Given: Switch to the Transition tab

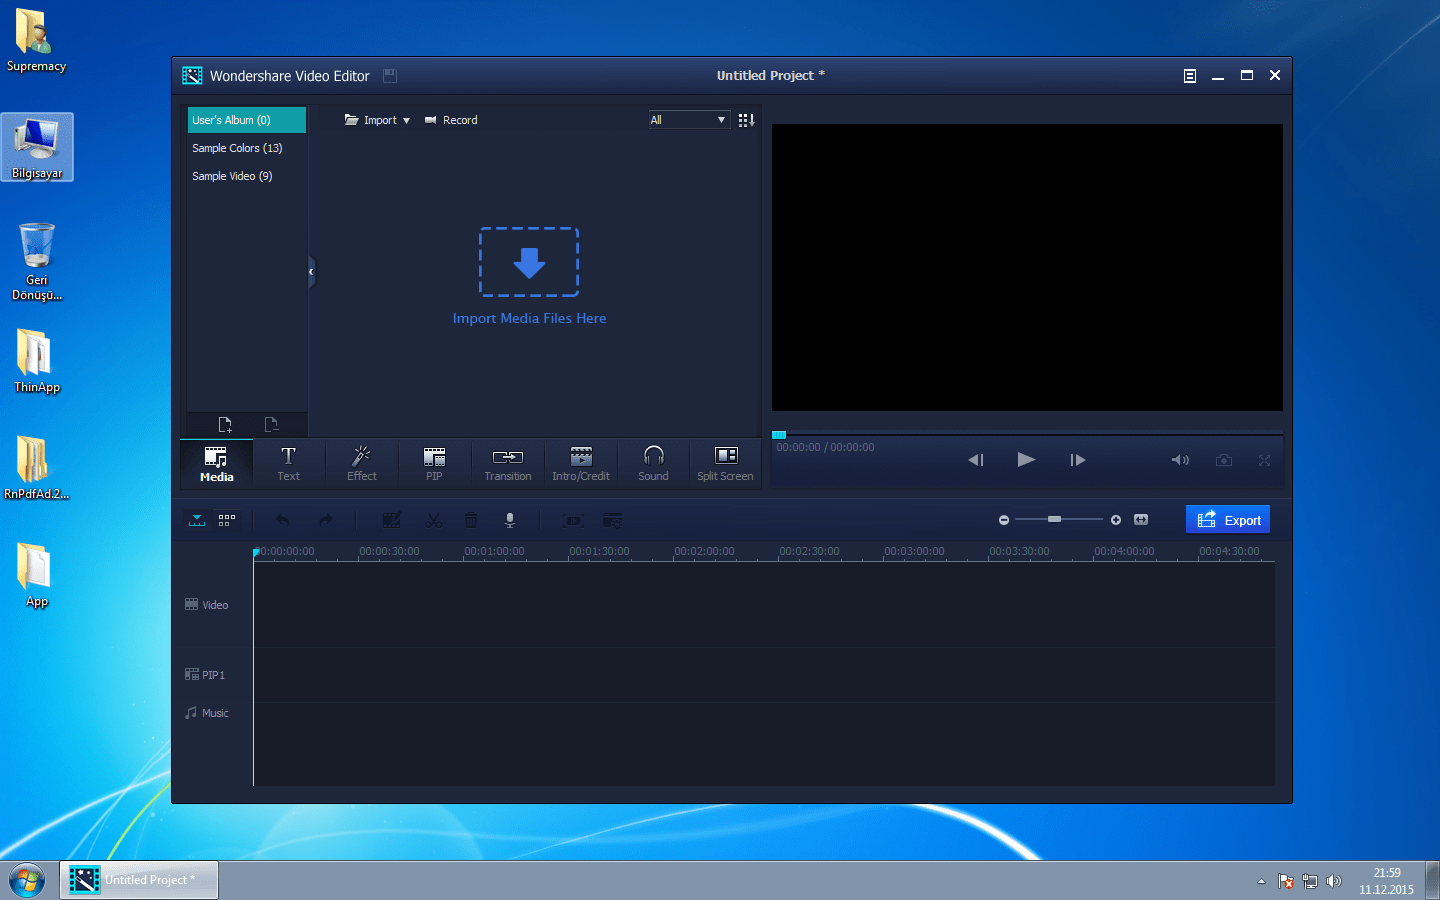Looking at the screenshot, I should coord(507,463).
